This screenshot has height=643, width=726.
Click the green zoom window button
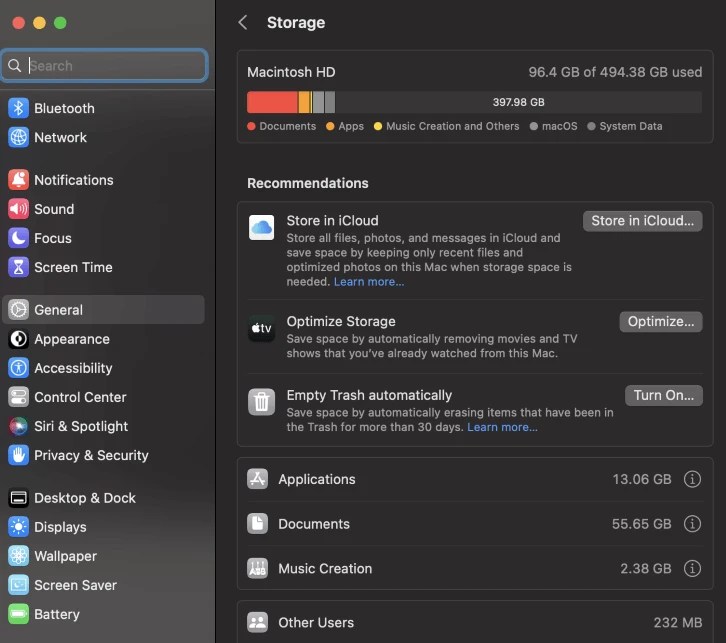[x=60, y=23]
